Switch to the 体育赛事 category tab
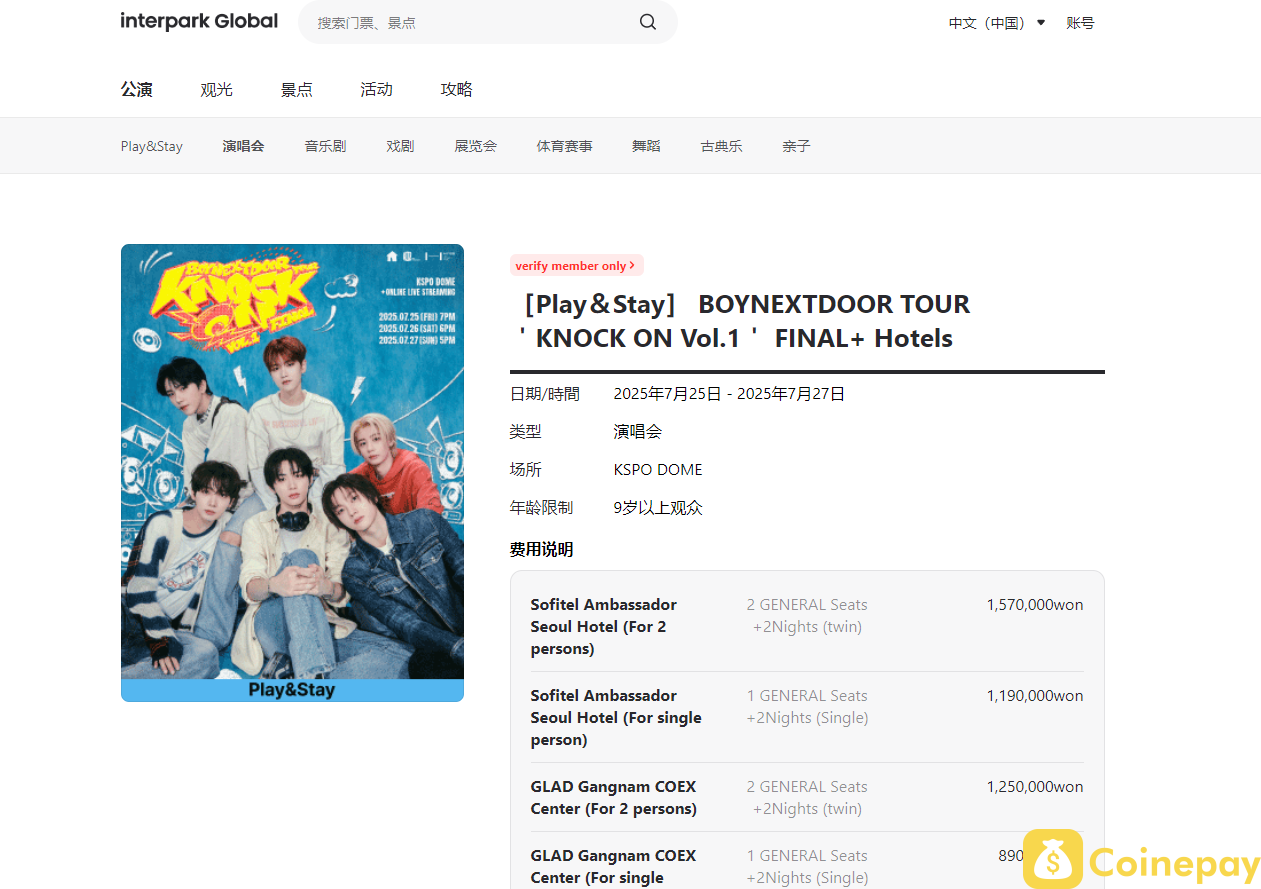Viewport: 1261px width, 889px height. tap(564, 146)
